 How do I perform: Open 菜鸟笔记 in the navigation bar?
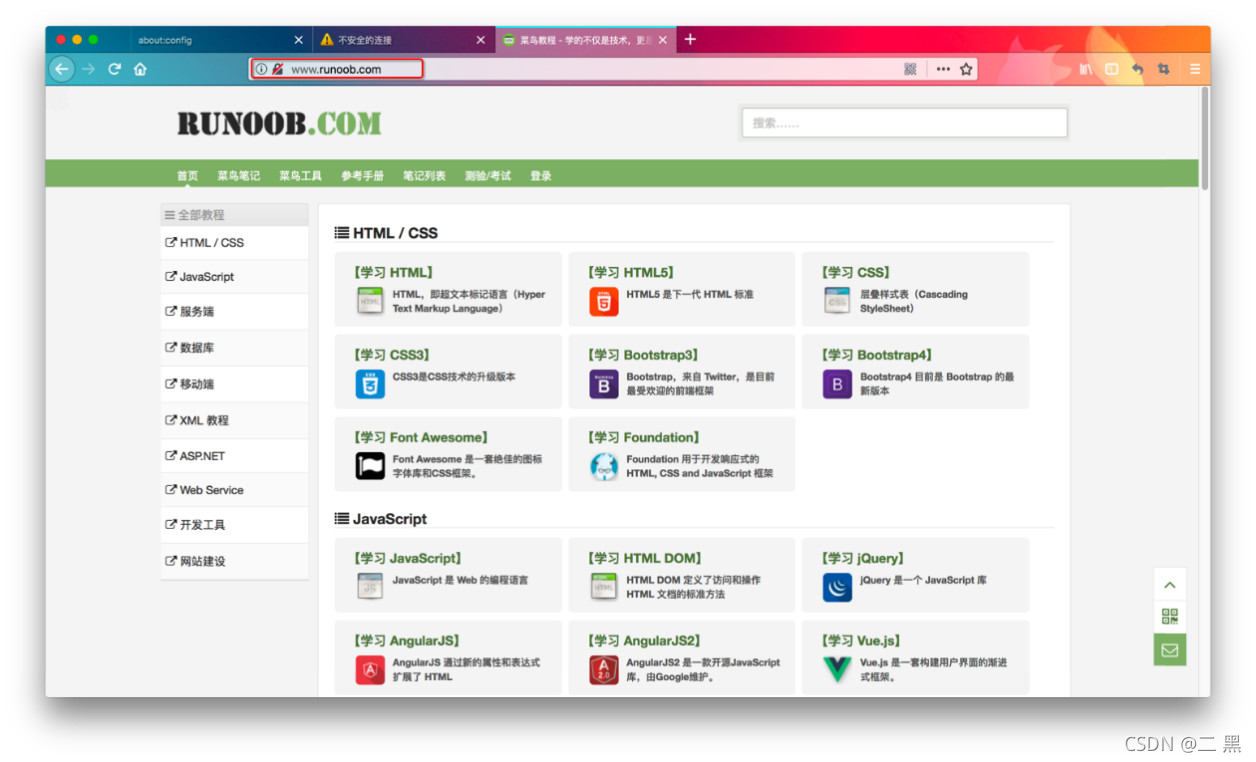(x=239, y=176)
